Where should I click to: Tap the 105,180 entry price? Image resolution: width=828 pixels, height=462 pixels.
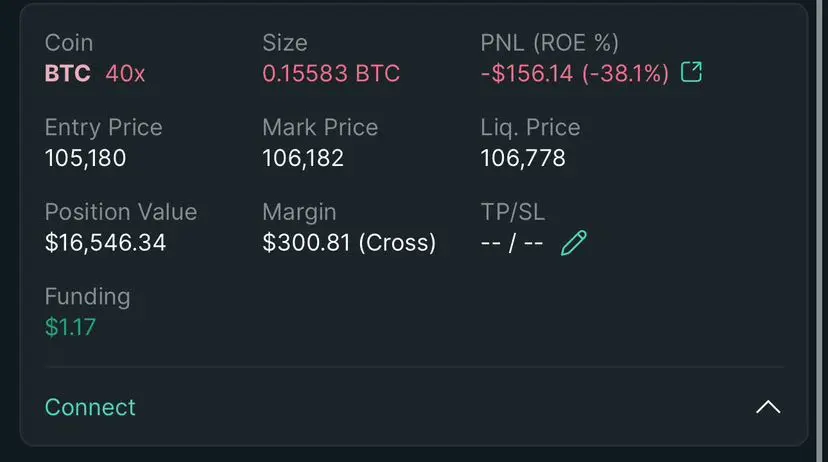point(86,158)
